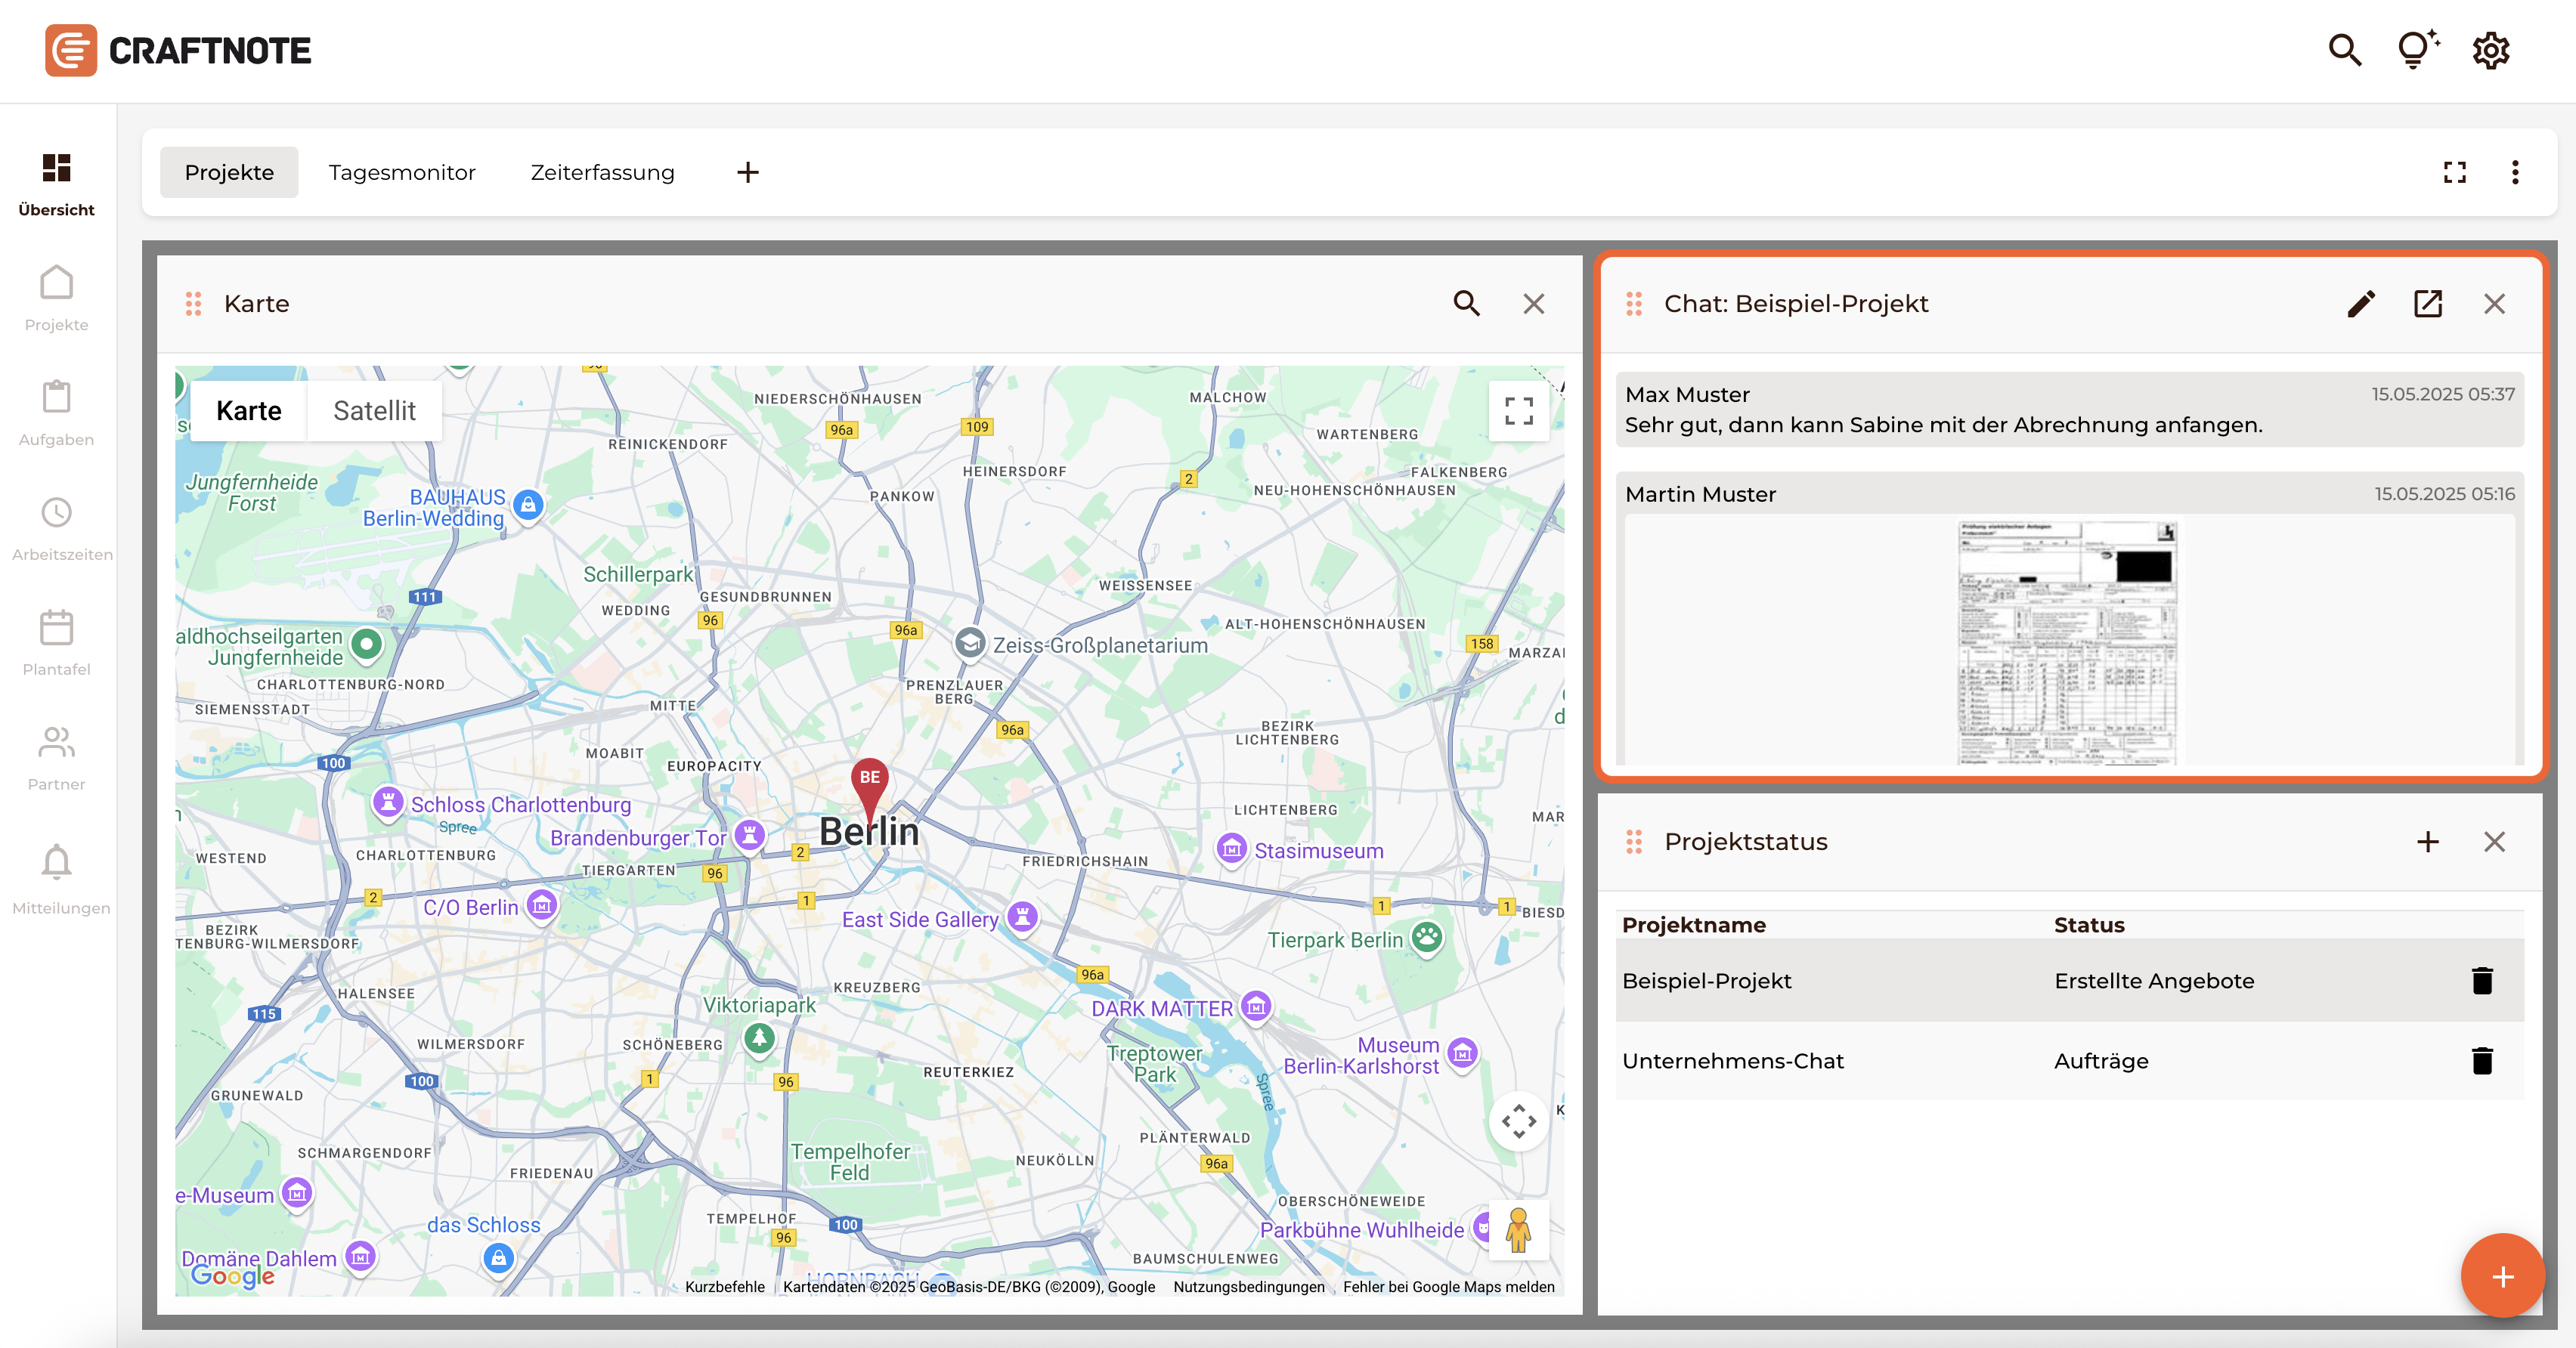This screenshot has width=2576, height=1348.
Task: Click the Street View pegman
Action: 1519,1231
